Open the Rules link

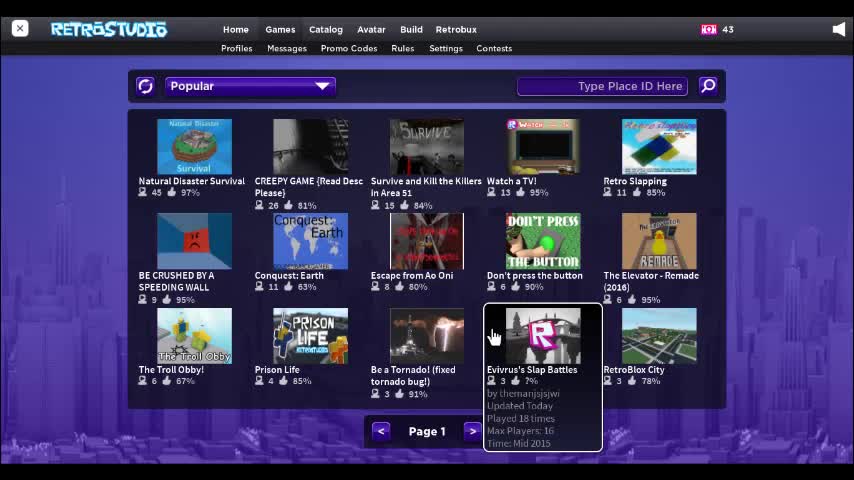[402, 48]
